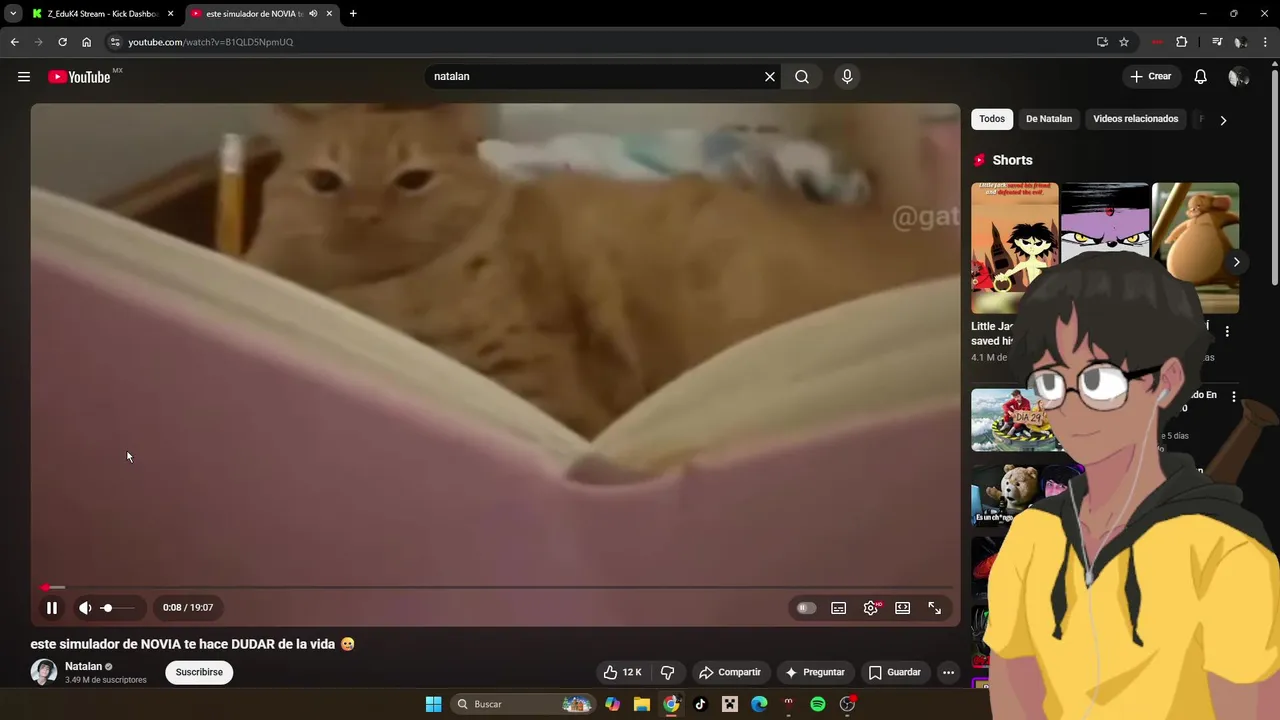Run search with magnifier button
This screenshot has height=720, width=1280.
click(802, 77)
